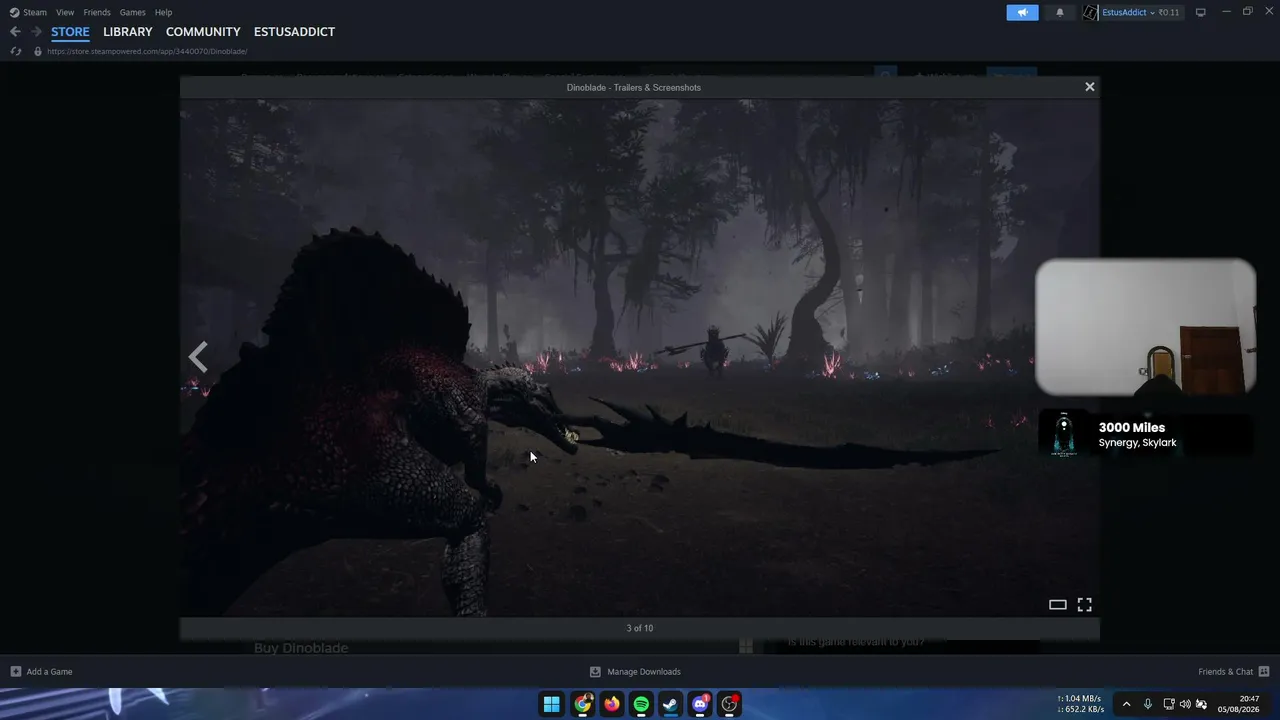Screen dimensions: 1280x720
Task: Click the "Synergy, Skylark" artist overlay
Action: click(x=1137, y=443)
